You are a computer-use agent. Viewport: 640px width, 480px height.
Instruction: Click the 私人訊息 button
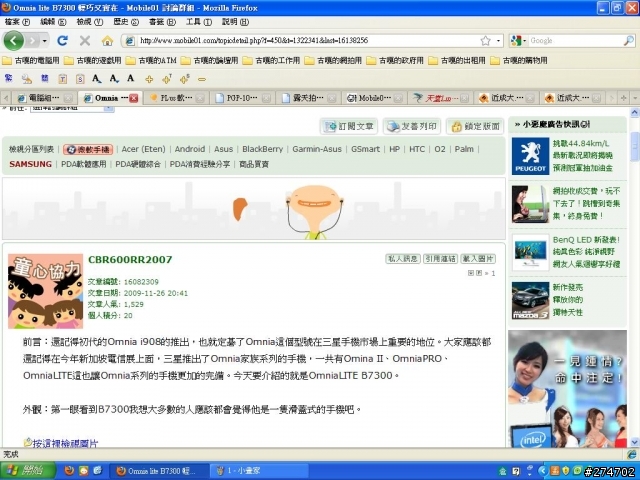(403, 259)
